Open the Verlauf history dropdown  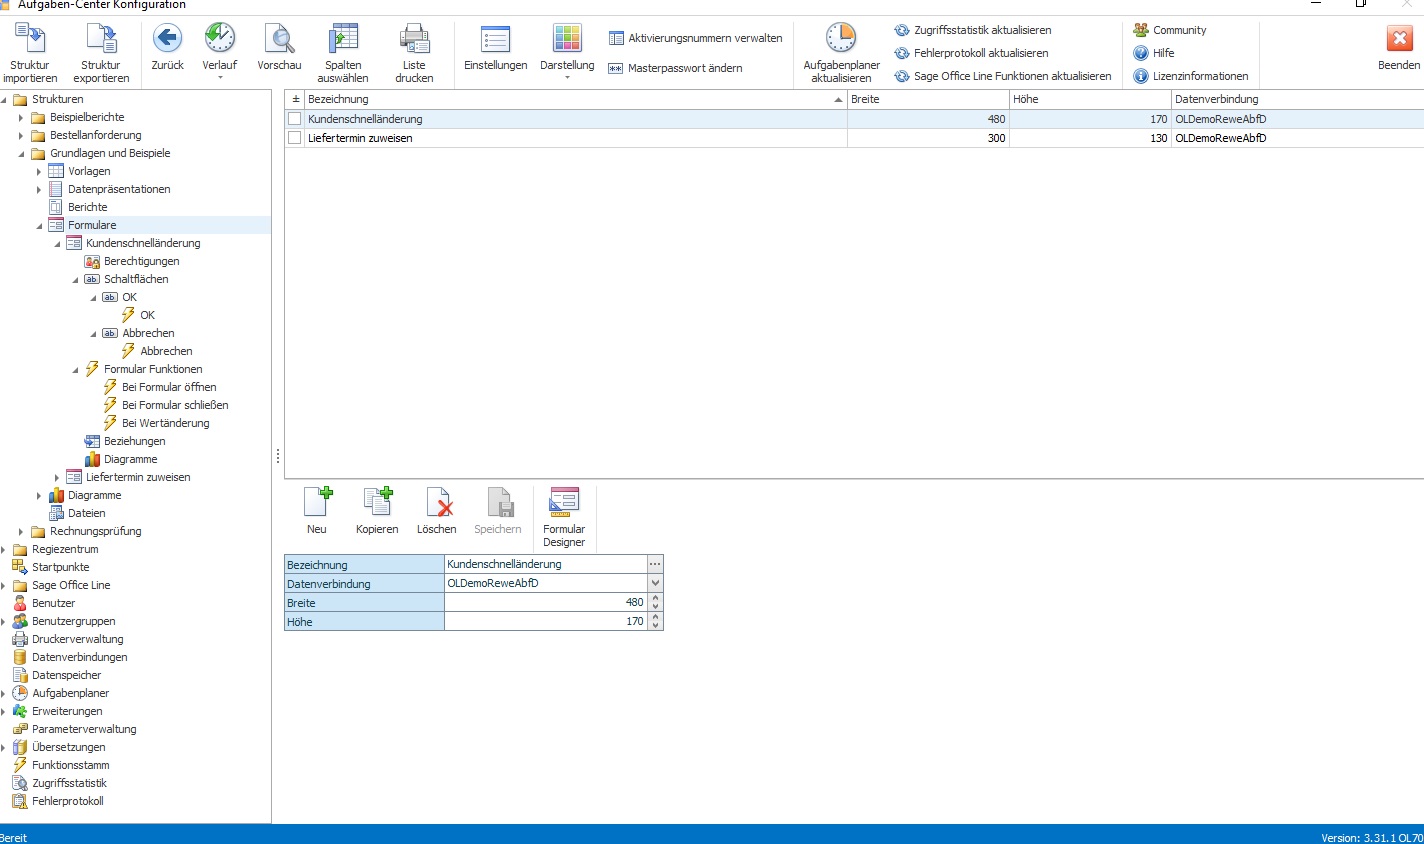(220, 77)
